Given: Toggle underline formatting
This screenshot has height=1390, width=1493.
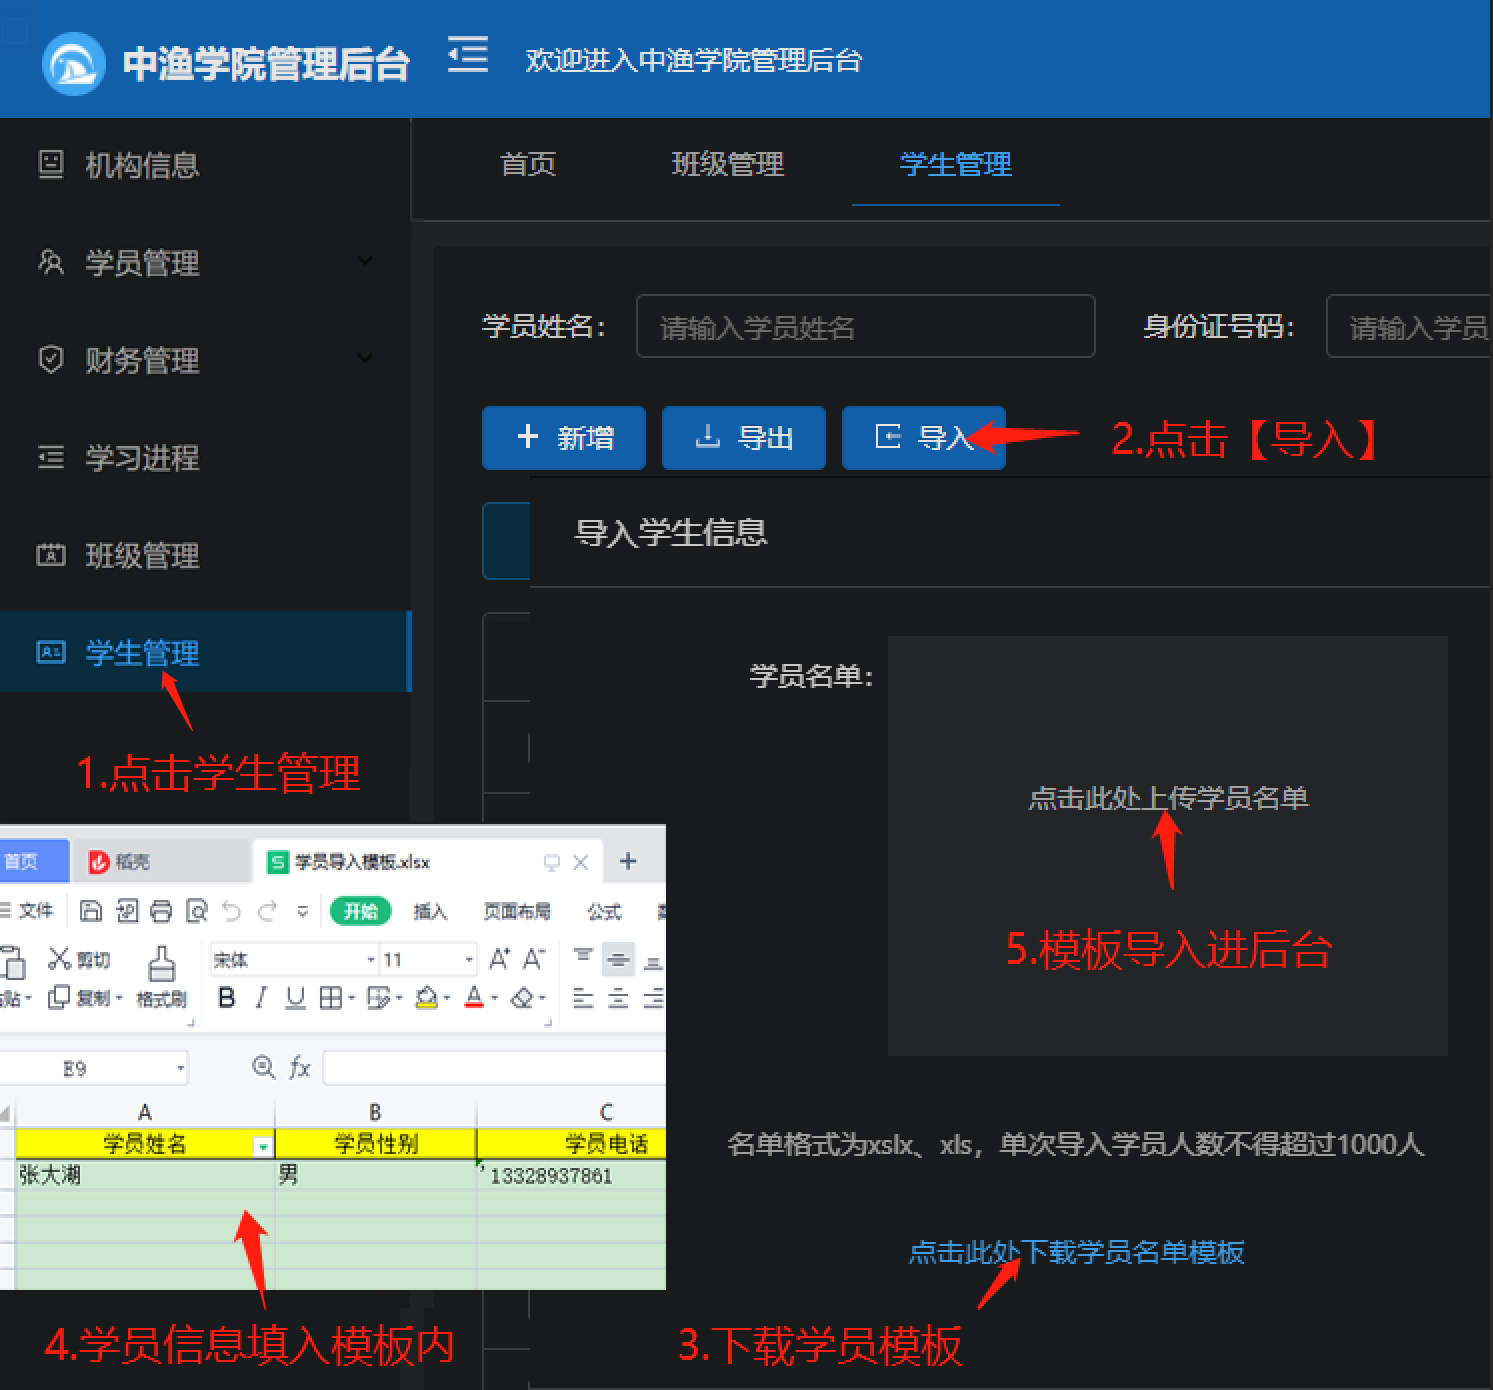Looking at the screenshot, I should pyautogui.click(x=295, y=997).
